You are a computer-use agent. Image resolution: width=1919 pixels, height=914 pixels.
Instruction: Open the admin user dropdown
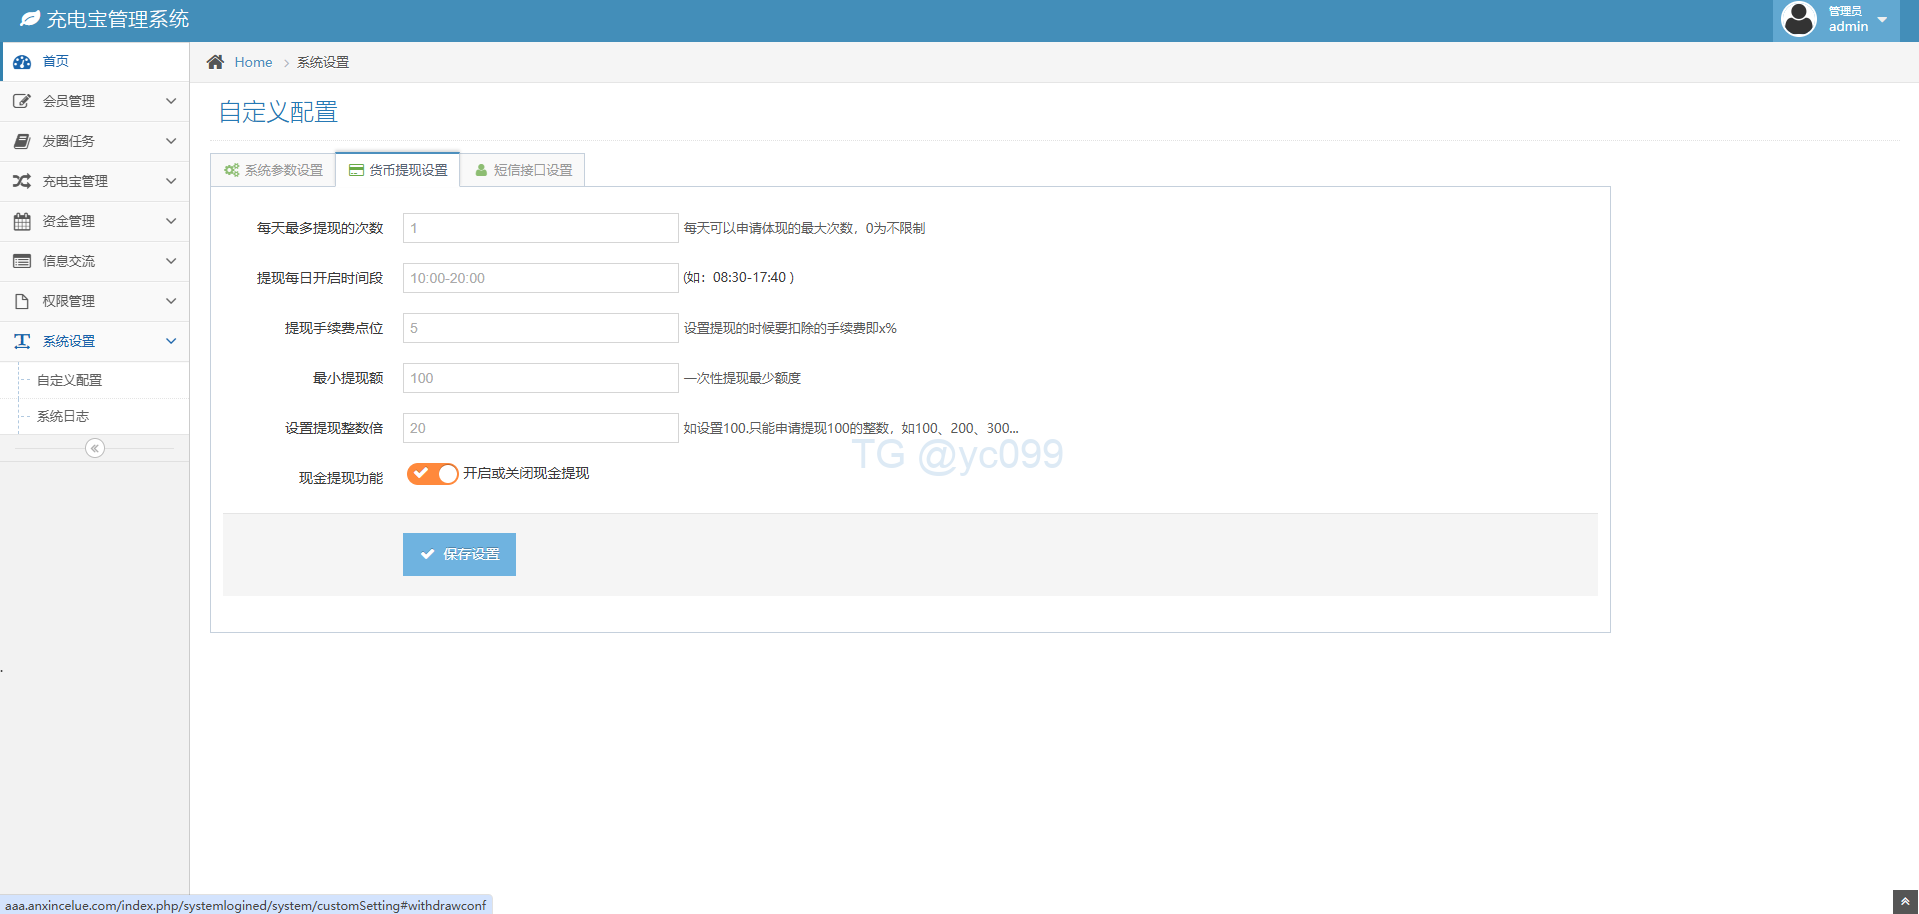coord(1836,20)
